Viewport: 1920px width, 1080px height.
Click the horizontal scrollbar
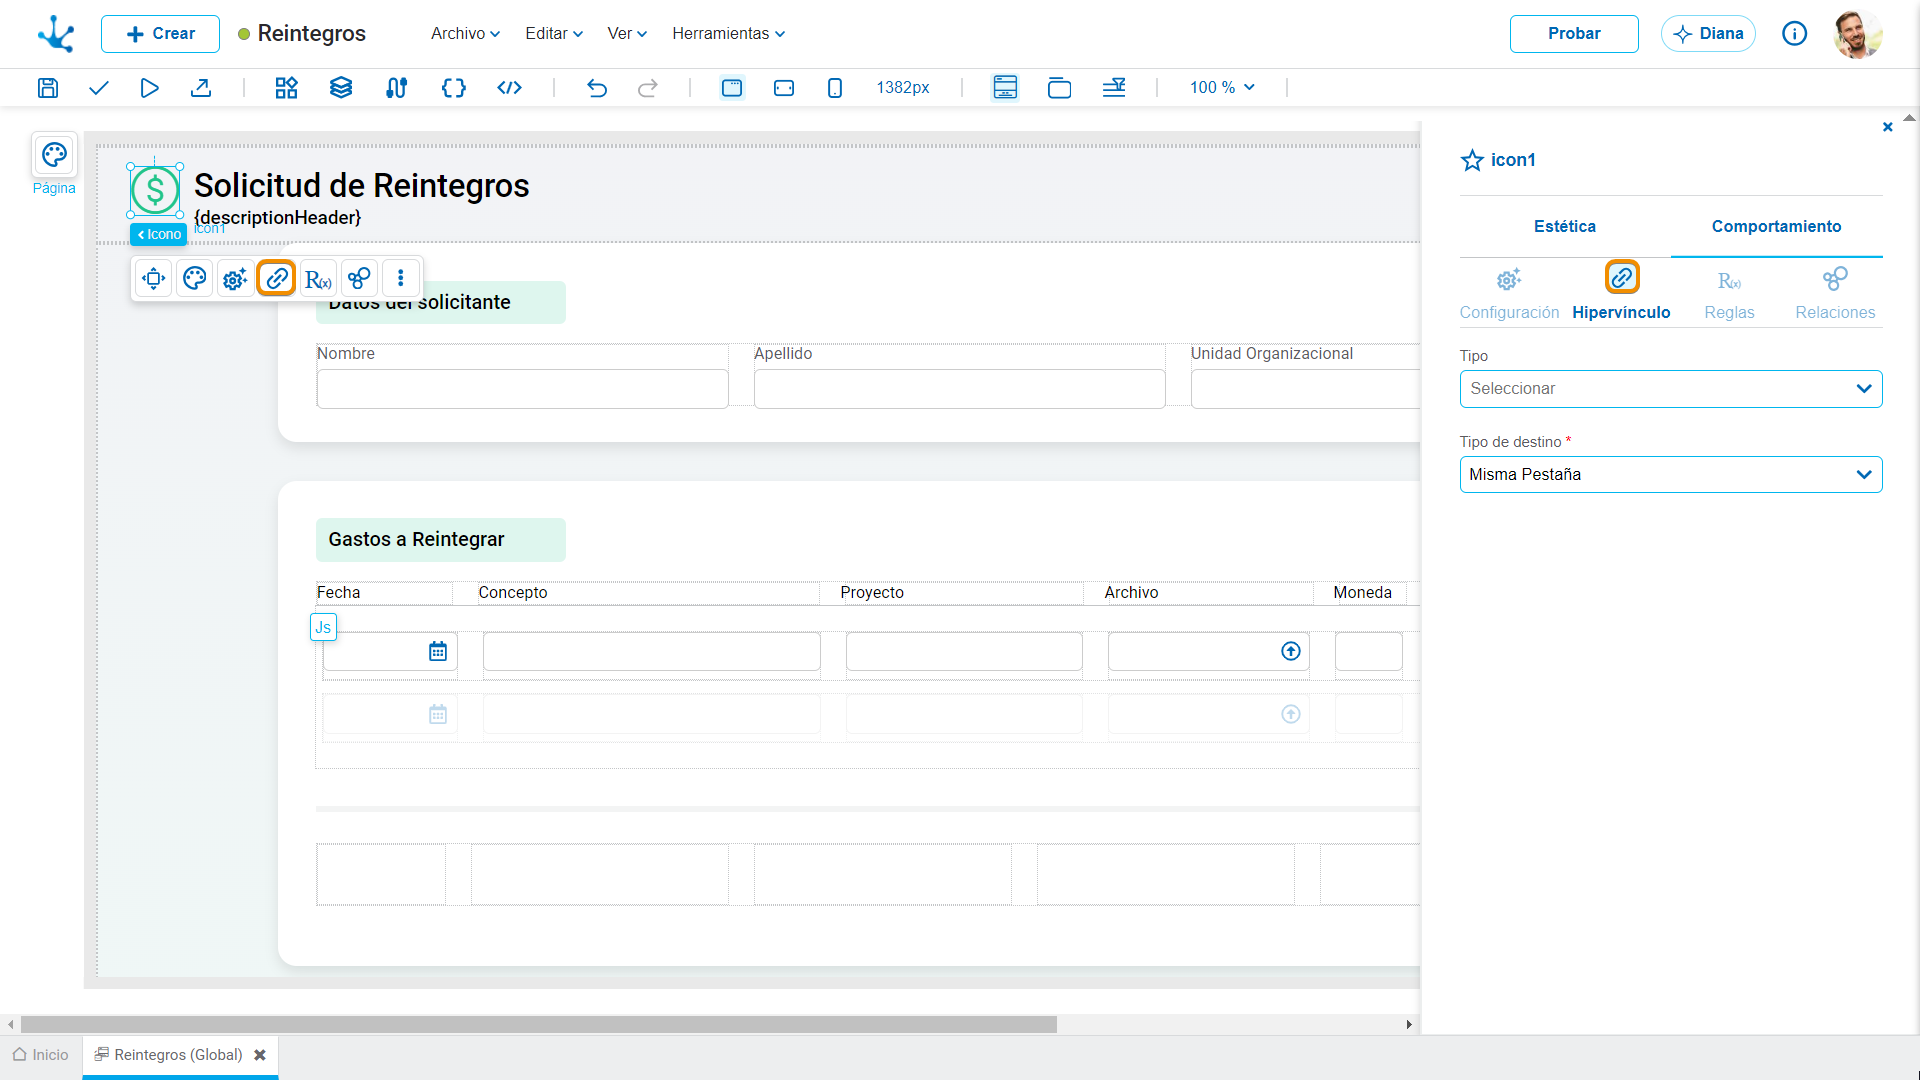[x=539, y=1025]
